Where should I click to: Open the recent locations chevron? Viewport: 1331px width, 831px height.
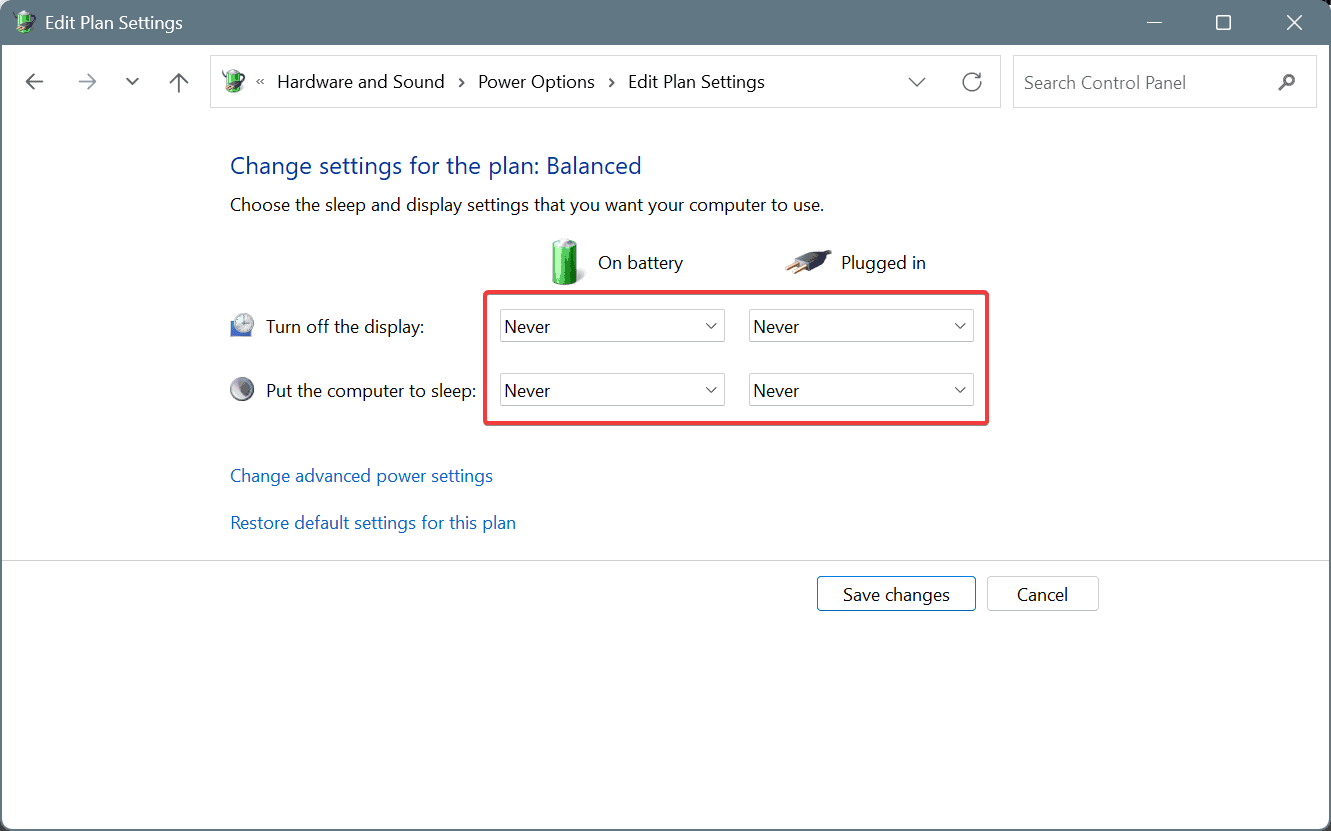point(132,82)
